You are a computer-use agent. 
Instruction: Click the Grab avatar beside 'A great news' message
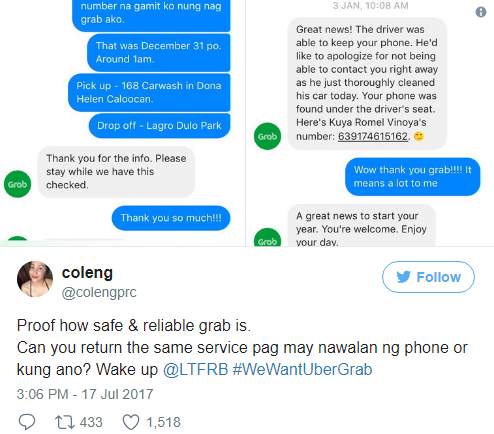coord(267,238)
